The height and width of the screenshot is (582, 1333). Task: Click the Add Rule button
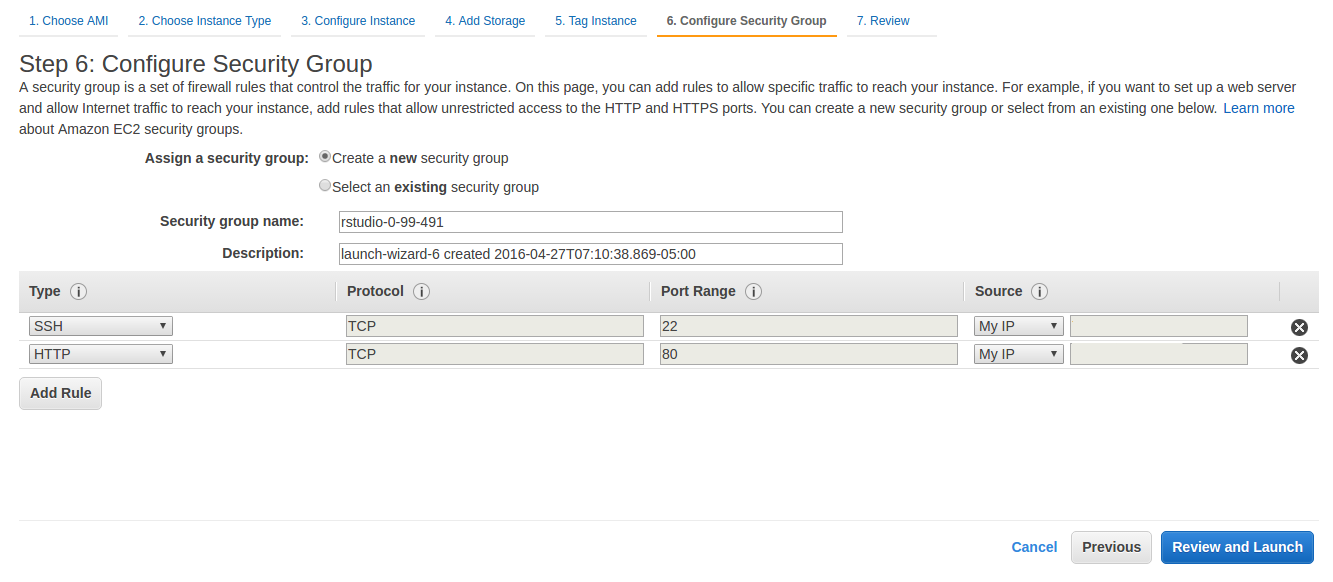[60, 393]
